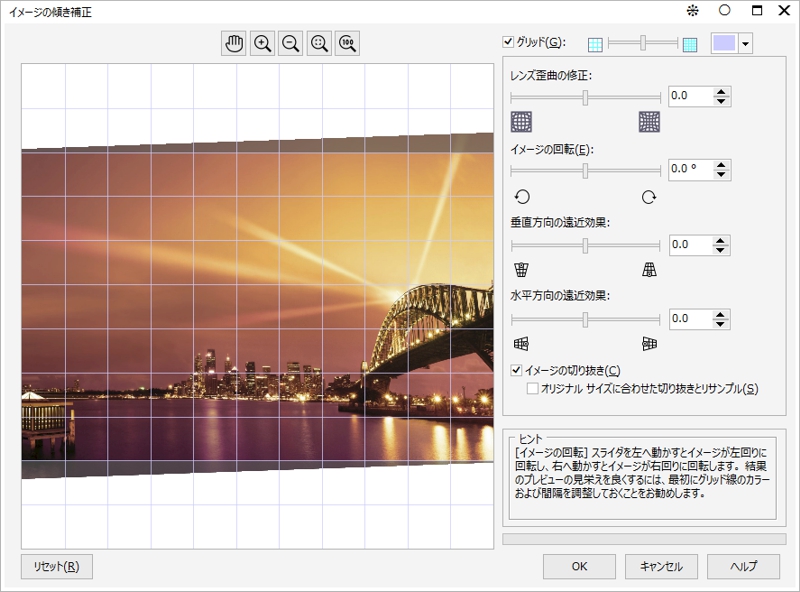Click the zoom out magnifier icon

[x=291, y=44]
